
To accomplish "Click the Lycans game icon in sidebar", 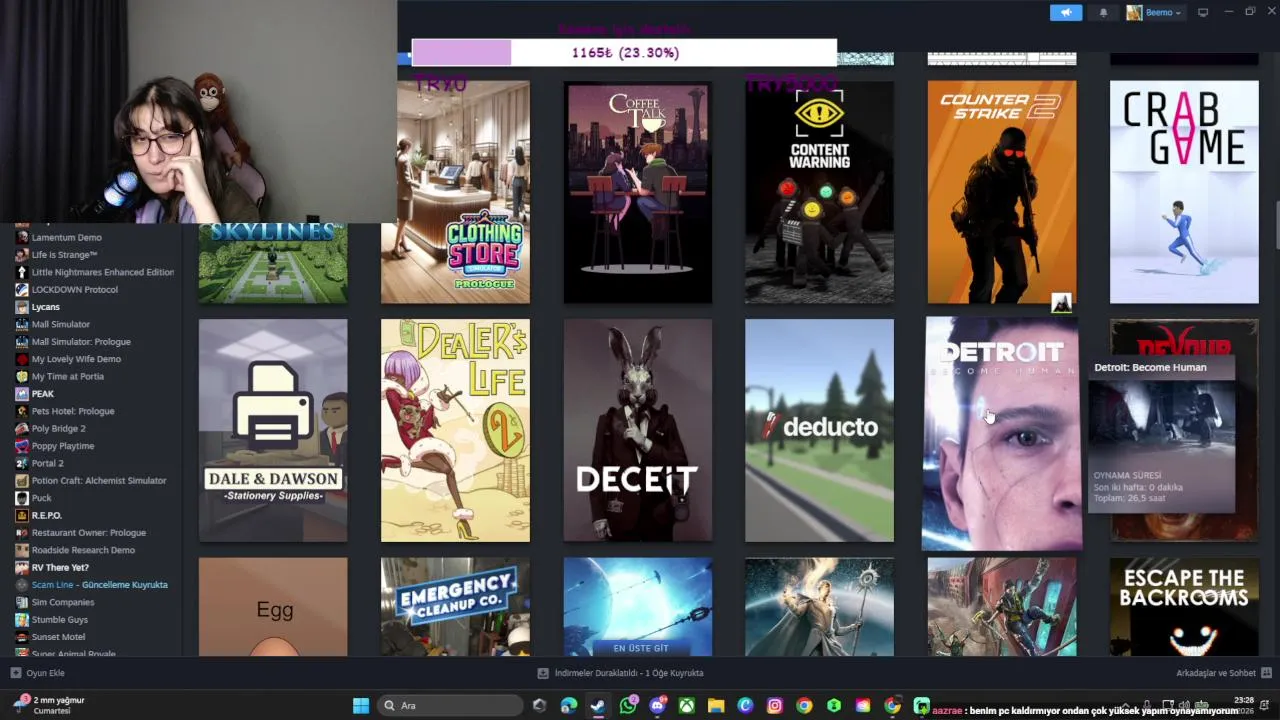I will [x=22, y=307].
